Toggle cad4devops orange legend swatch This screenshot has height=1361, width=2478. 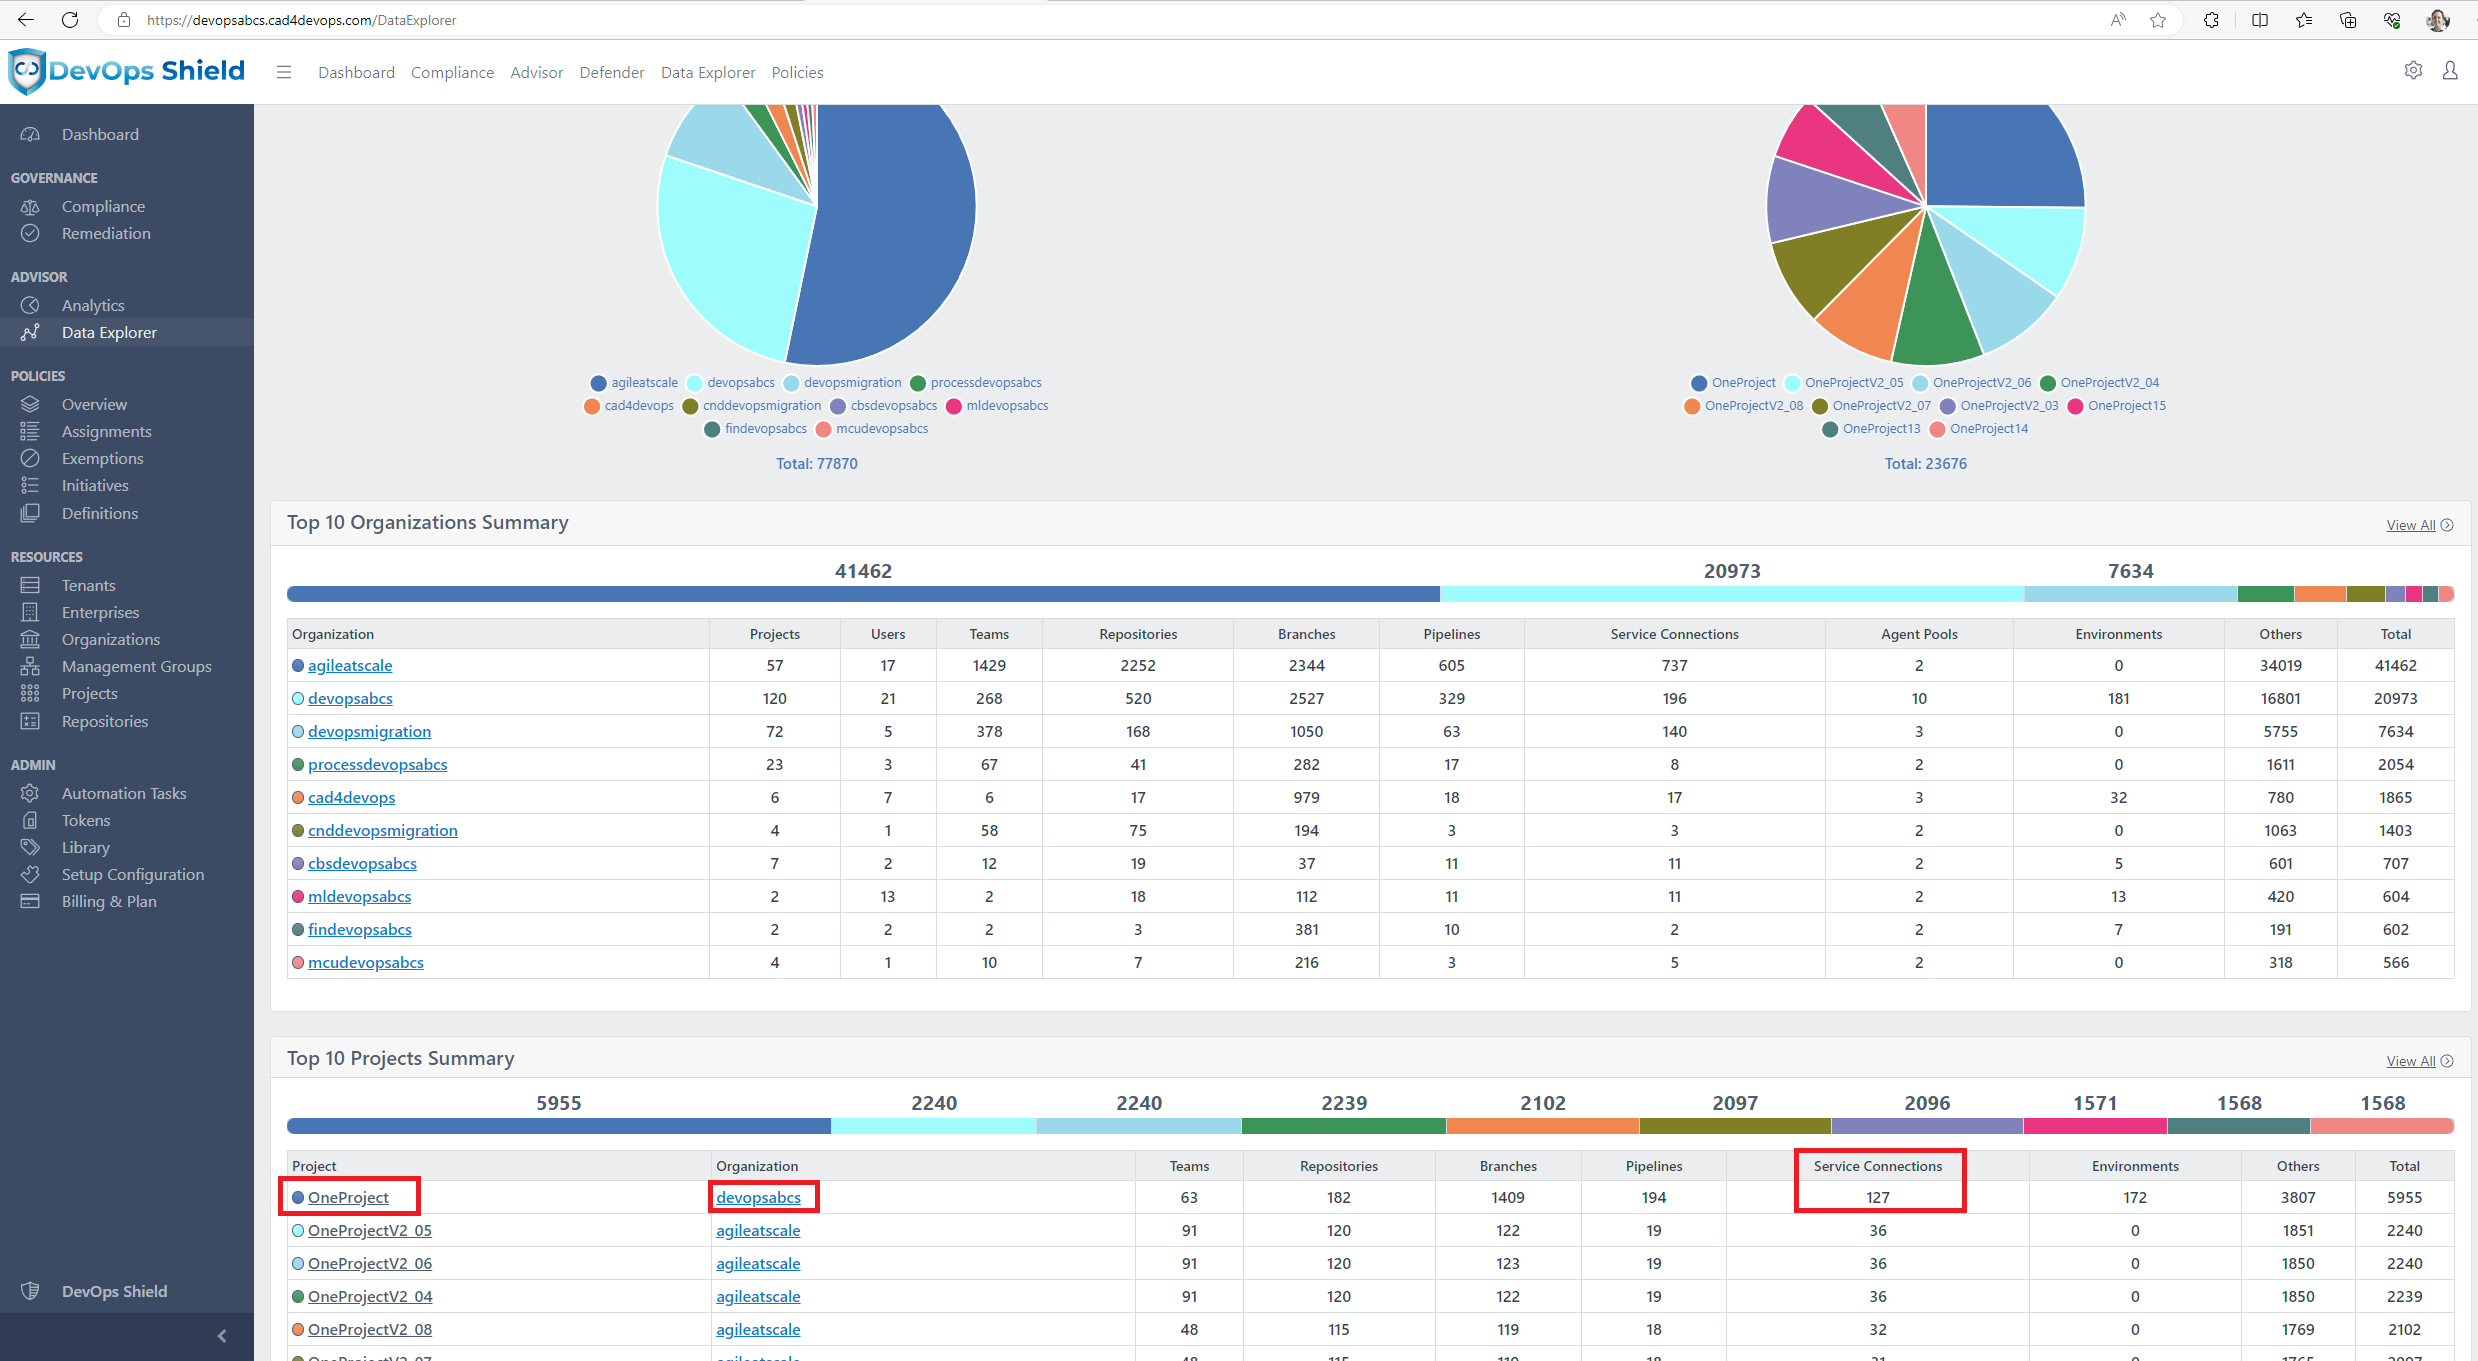[x=592, y=406]
